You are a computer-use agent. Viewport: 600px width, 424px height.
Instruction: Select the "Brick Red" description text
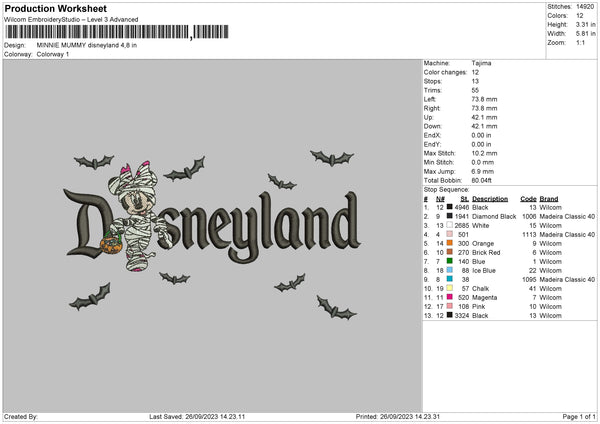tap(486, 253)
